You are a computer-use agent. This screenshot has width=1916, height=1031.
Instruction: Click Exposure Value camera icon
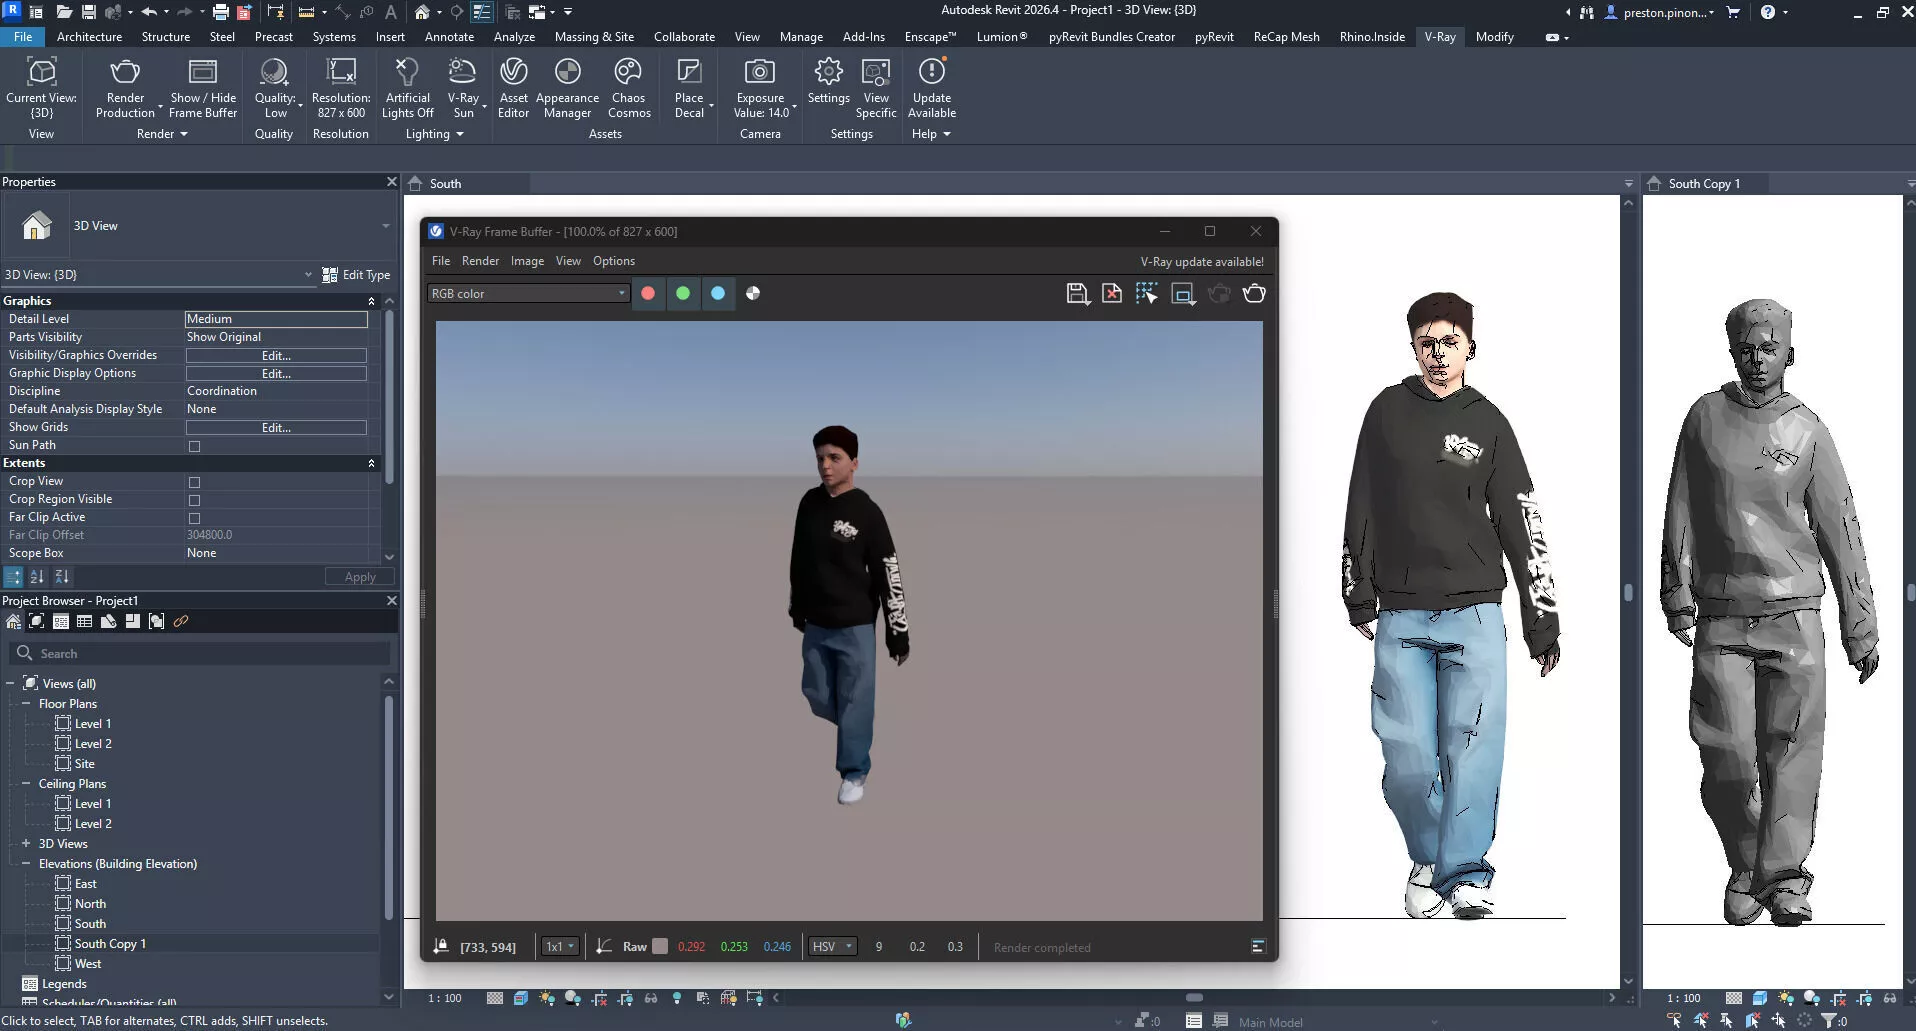click(760, 73)
